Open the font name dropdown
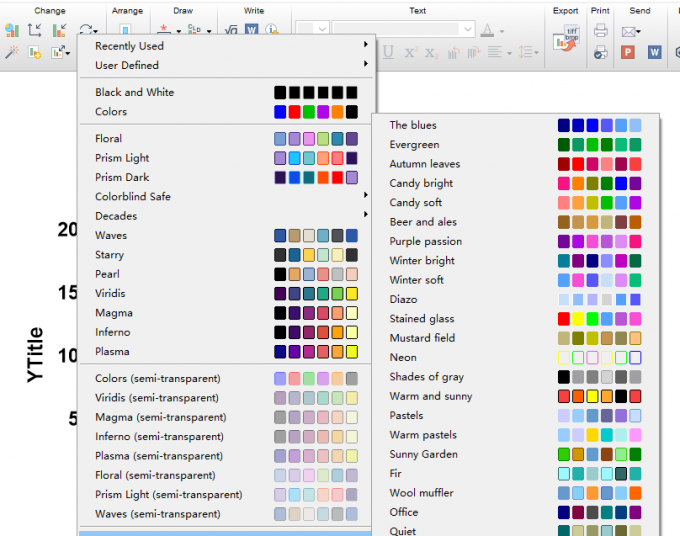 (468, 29)
